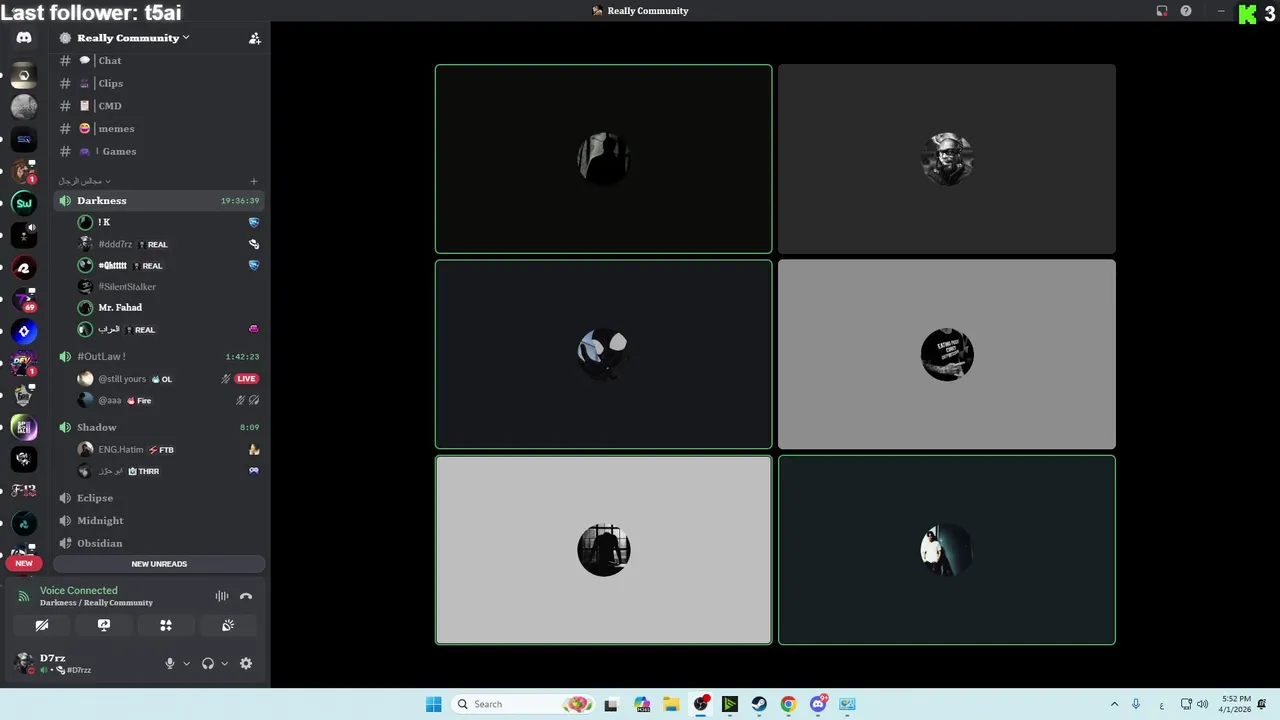Open the F-13 server icon
Image resolution: width=1280 pixels, height=720 pixels.
(x=24, y=491)
